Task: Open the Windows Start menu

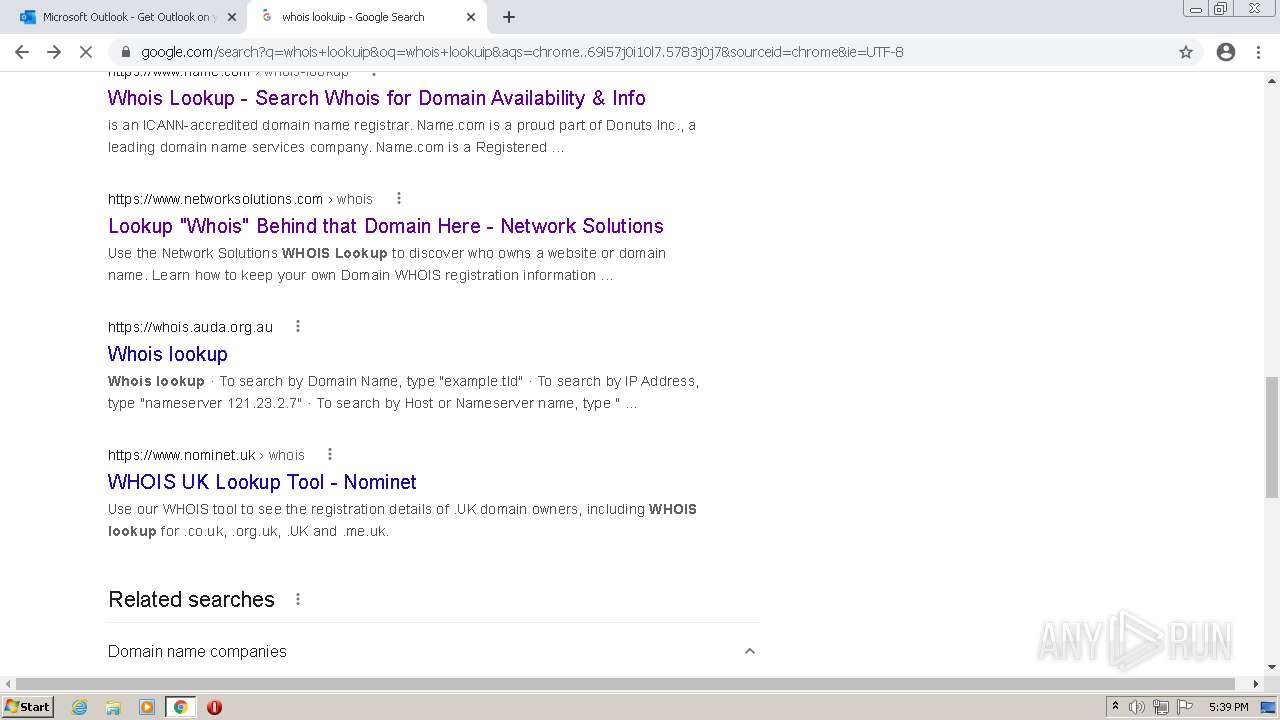Action: click(28, 706)
